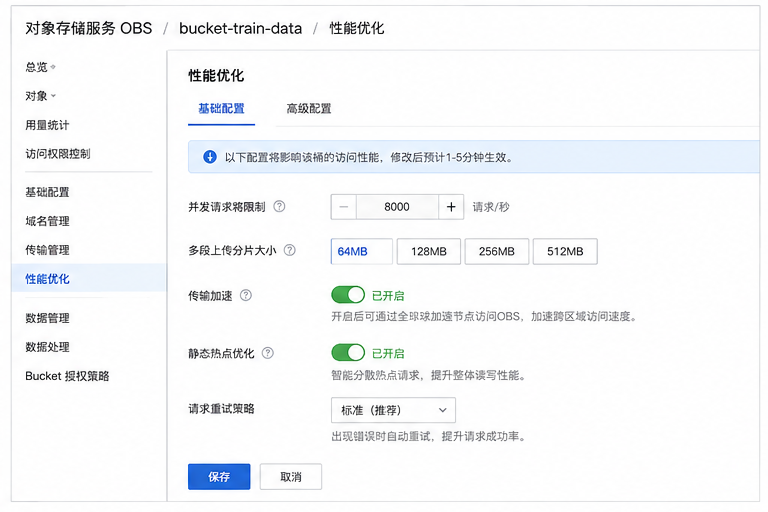Open 用量统计 in the sidebar
768x512 pixels.
(47, 125)
